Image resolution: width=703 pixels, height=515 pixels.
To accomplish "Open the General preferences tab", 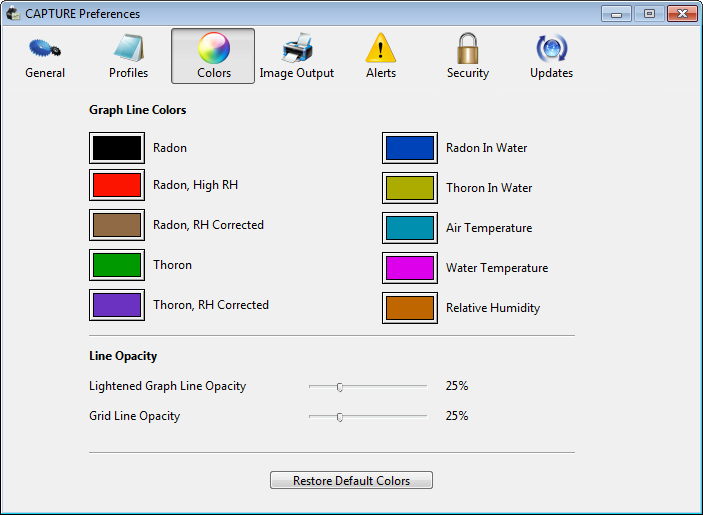I will [x=45, y=56].
